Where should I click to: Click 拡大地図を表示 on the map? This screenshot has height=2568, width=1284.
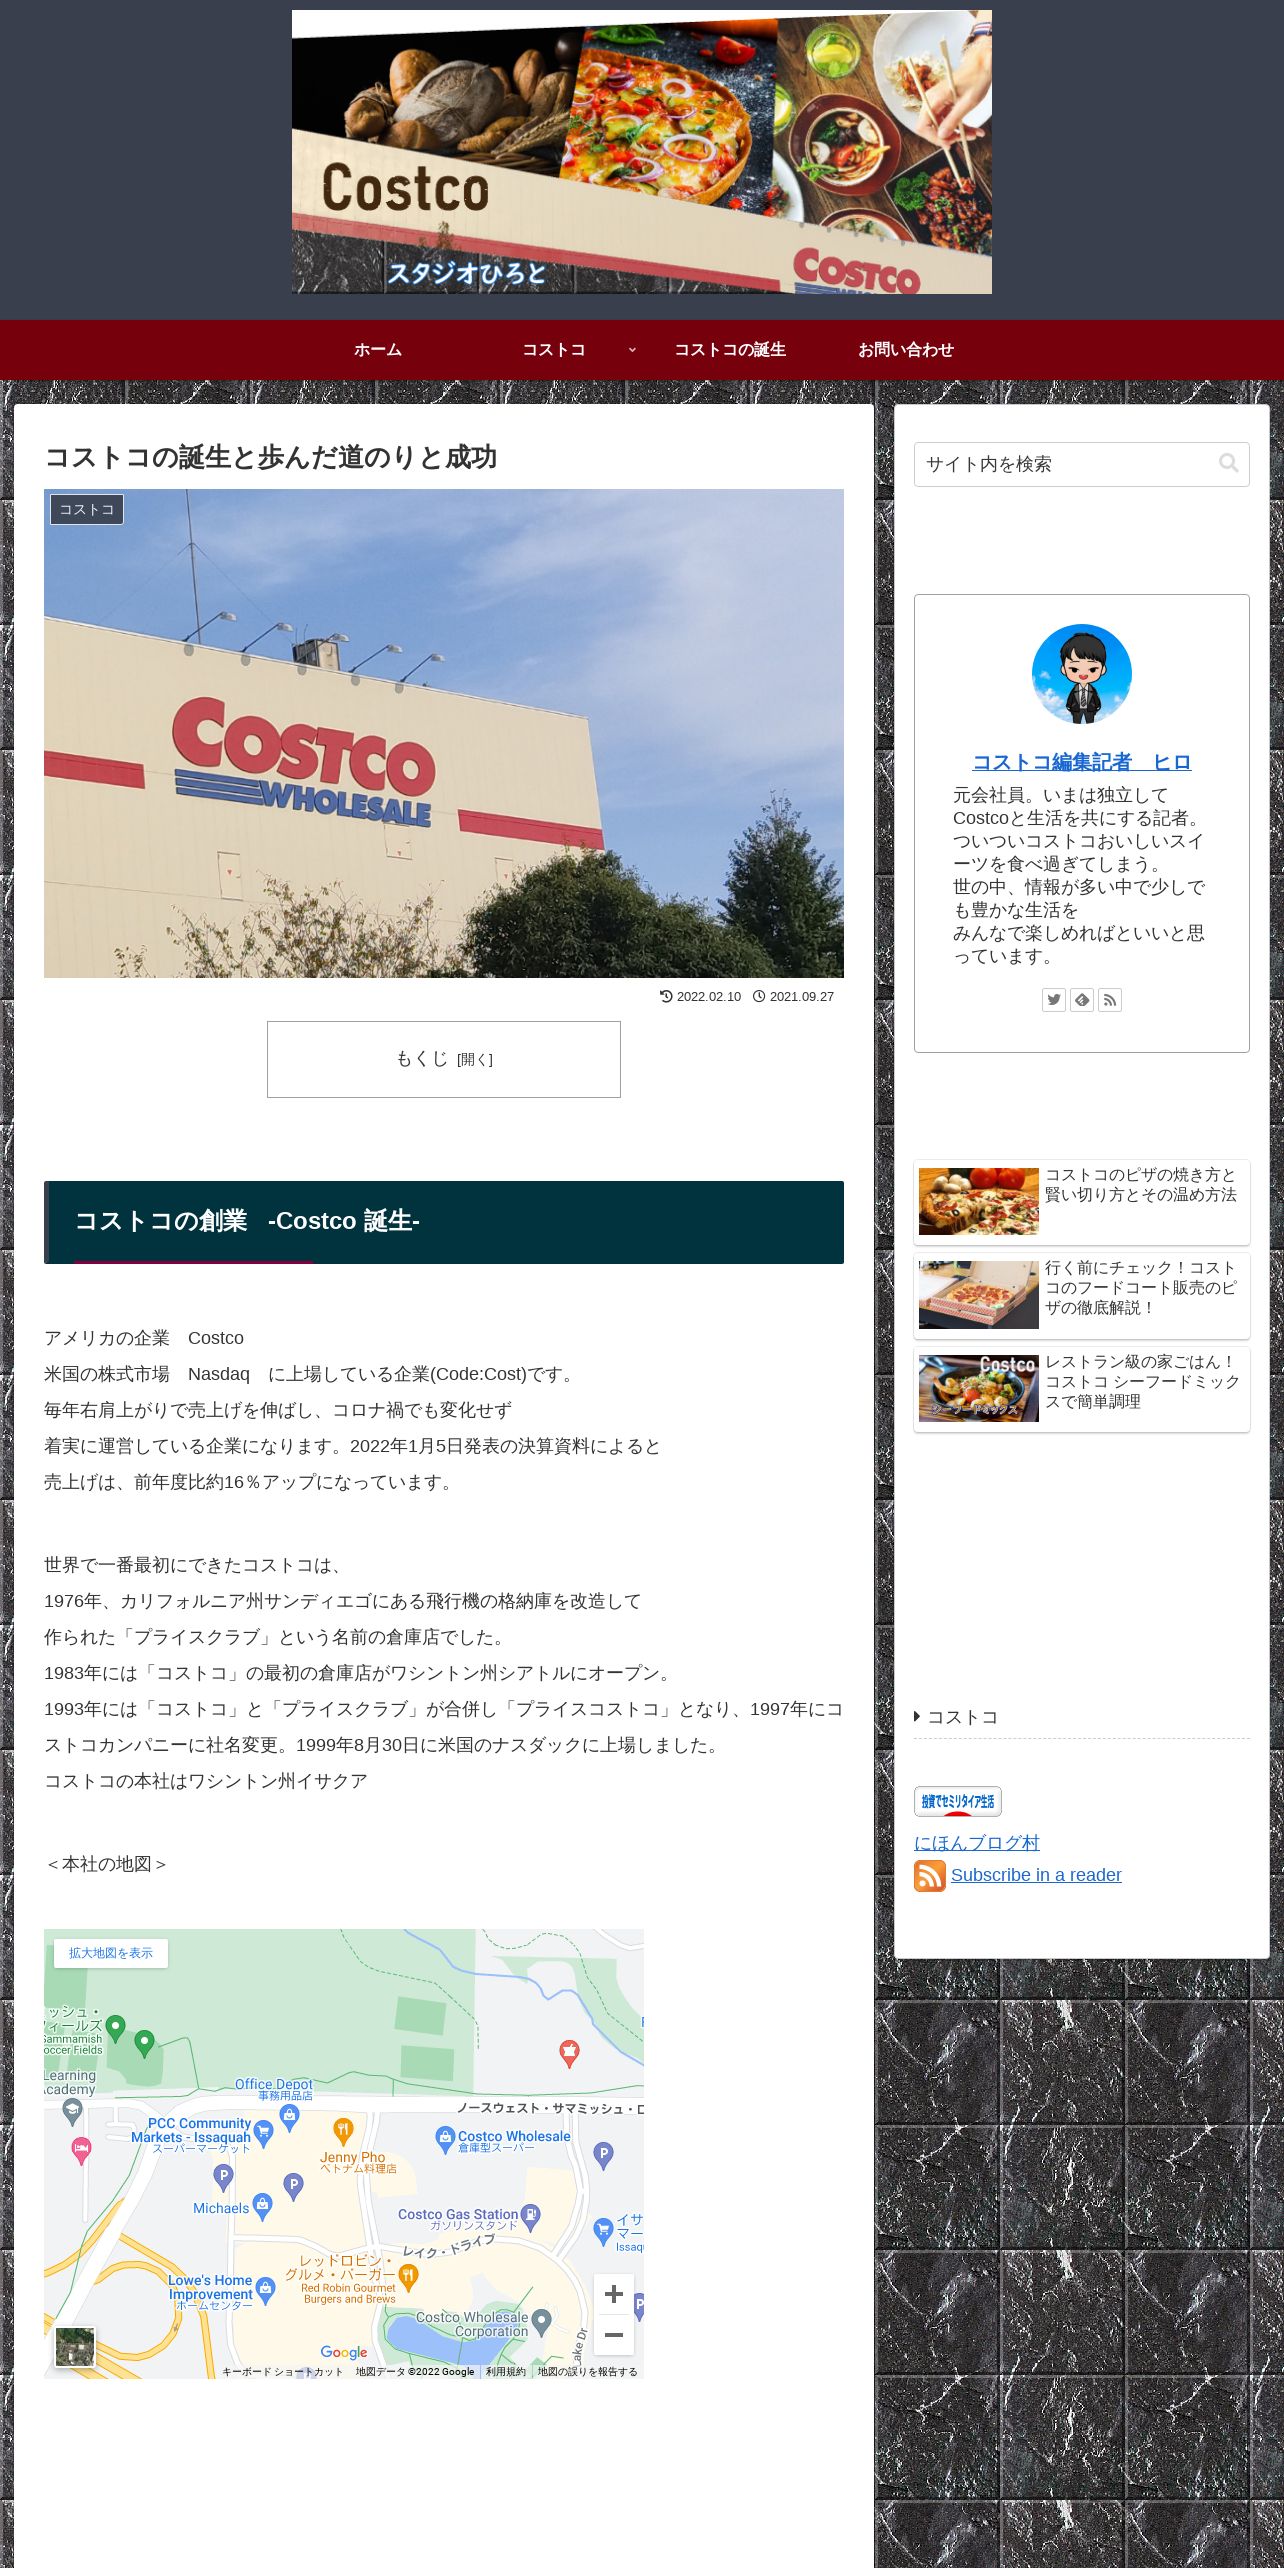tap(111, 1953)
